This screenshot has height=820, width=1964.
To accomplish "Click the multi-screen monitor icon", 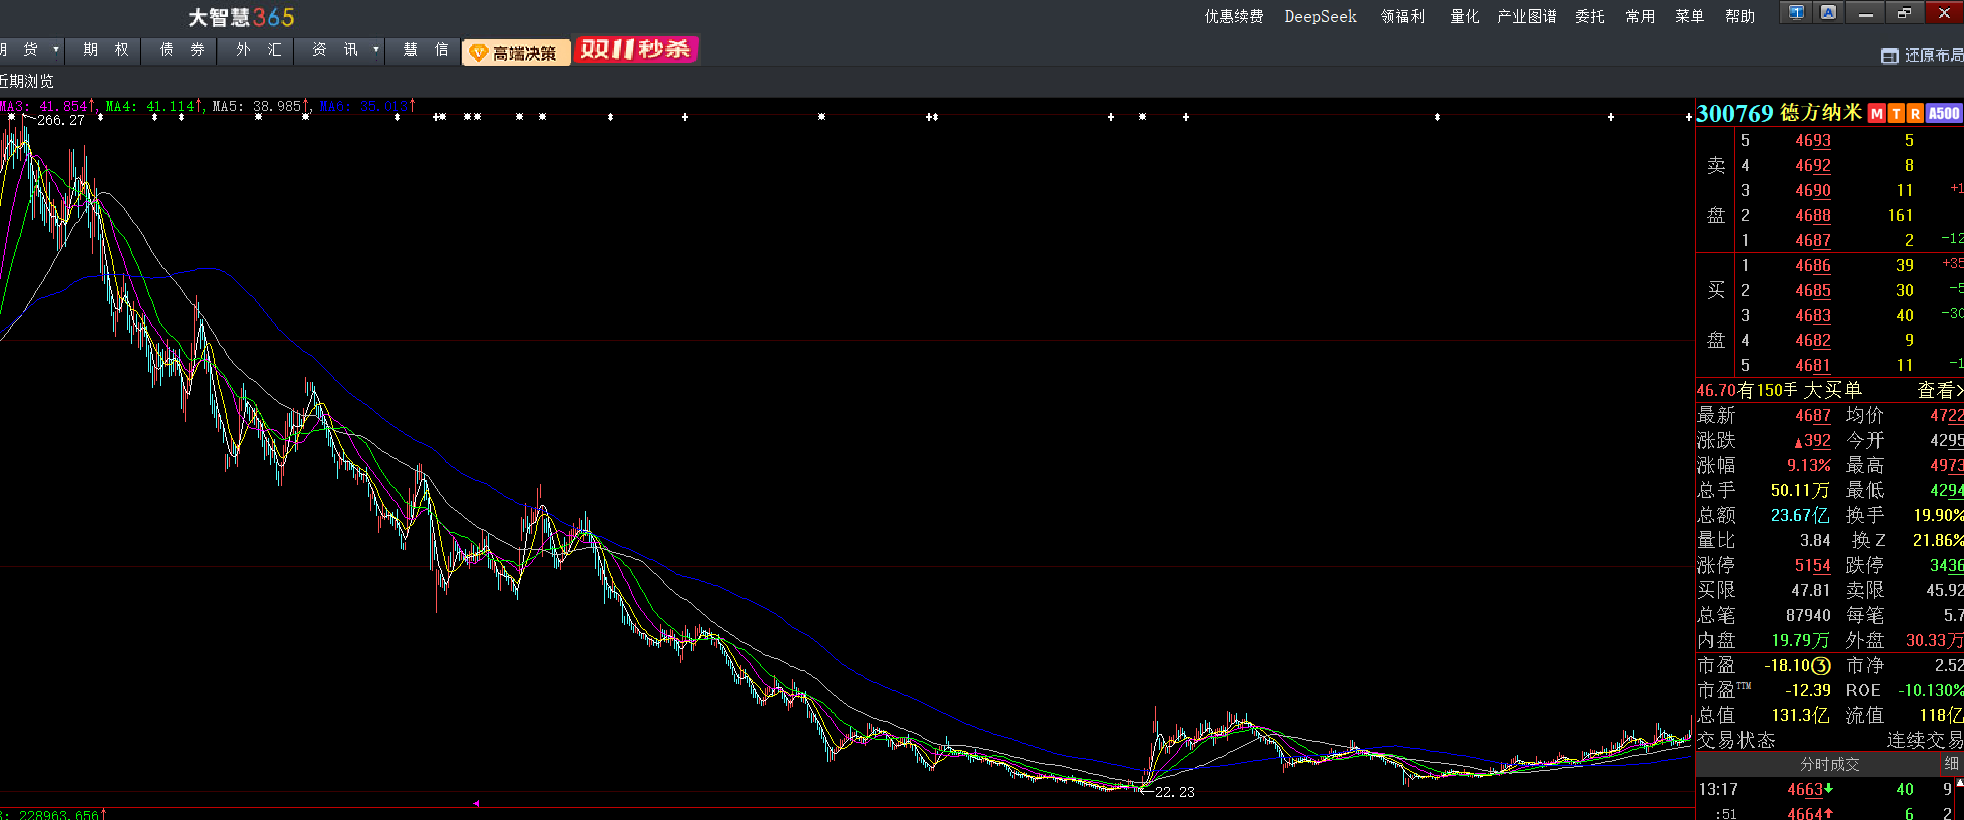I will pos(1797,13).
